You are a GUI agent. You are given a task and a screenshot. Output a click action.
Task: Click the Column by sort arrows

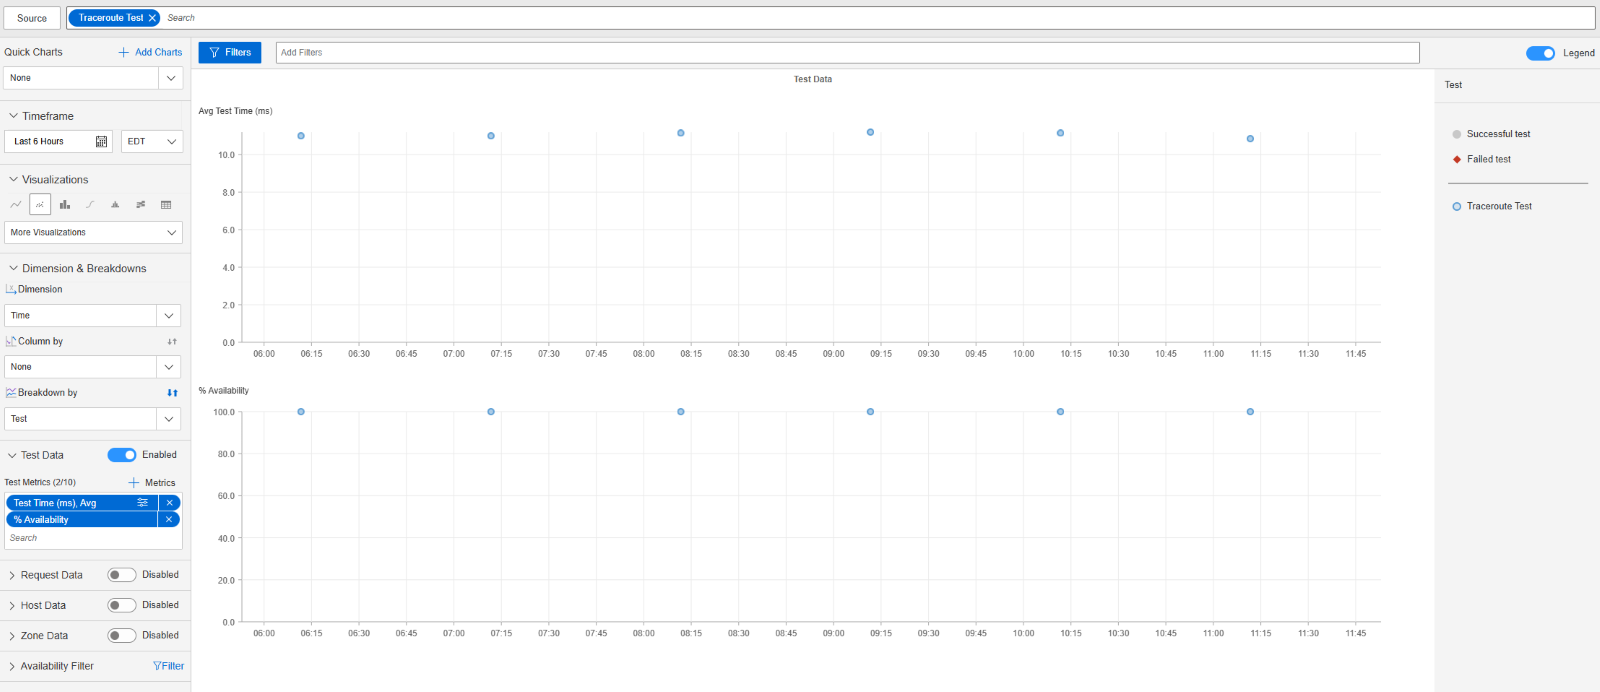coord(172,342)
